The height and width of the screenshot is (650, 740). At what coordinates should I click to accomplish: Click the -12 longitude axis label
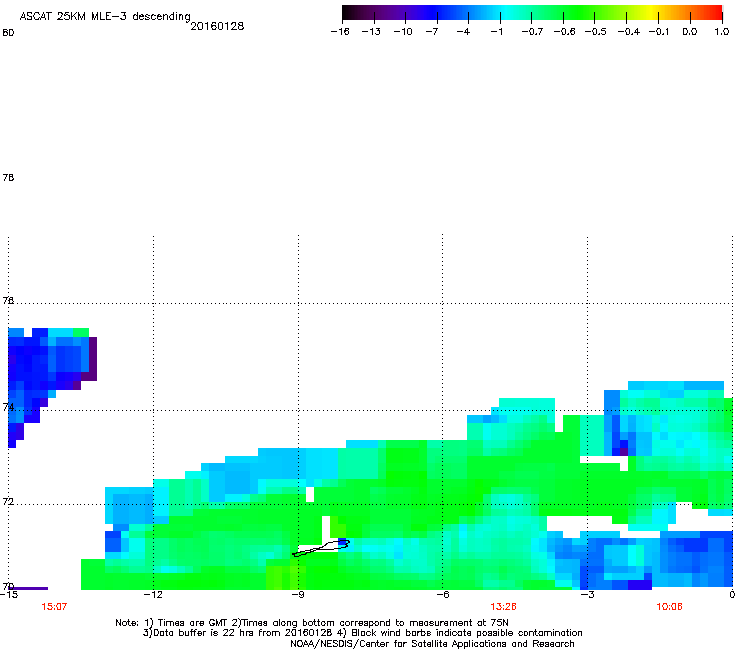153,595
